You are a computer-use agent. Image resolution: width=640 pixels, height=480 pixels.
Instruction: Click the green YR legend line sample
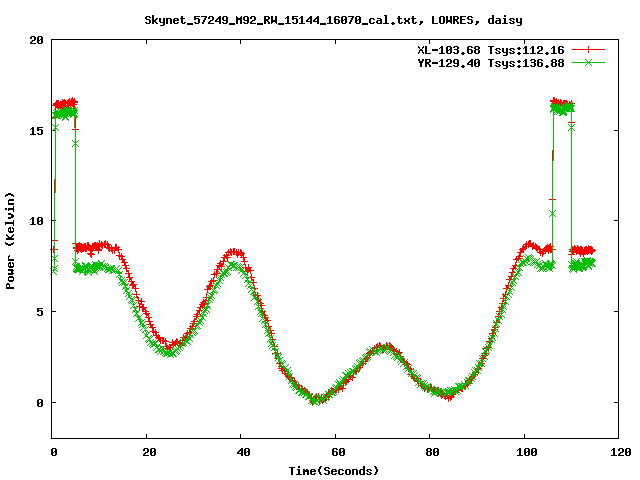[588, 62]
